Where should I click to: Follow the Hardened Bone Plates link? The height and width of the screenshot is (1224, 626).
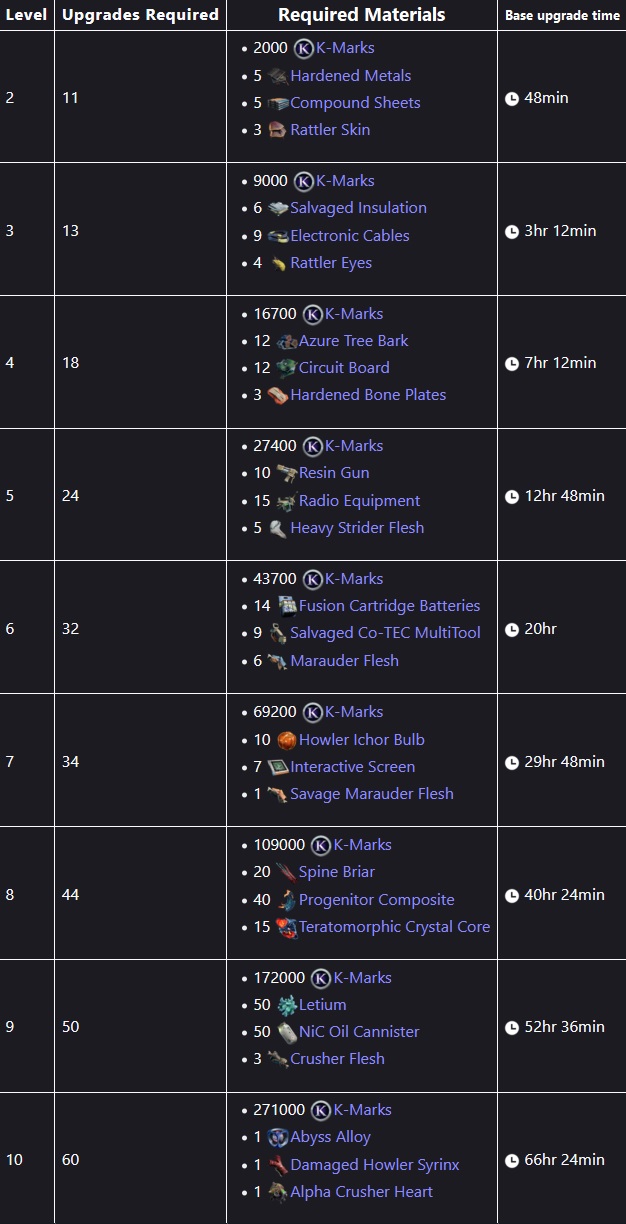tap(368, 395)
